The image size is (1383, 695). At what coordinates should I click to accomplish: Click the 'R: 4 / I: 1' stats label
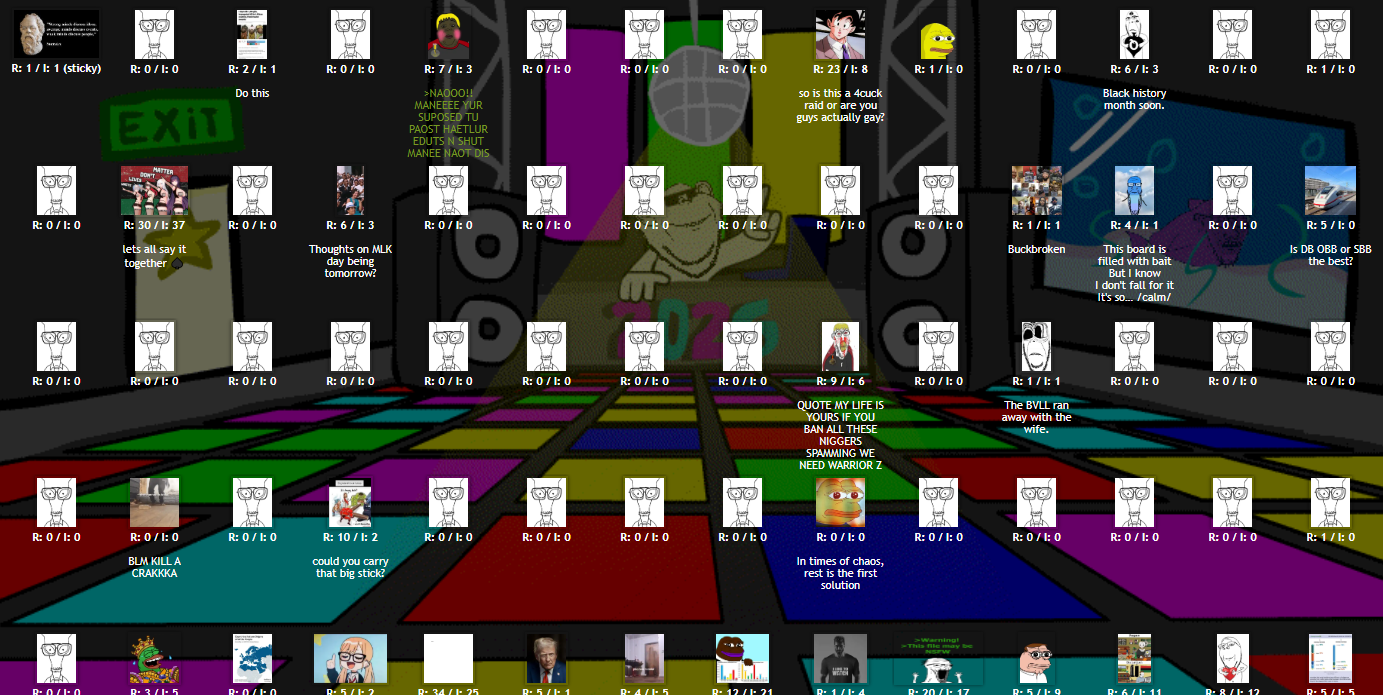point(1134,225)
